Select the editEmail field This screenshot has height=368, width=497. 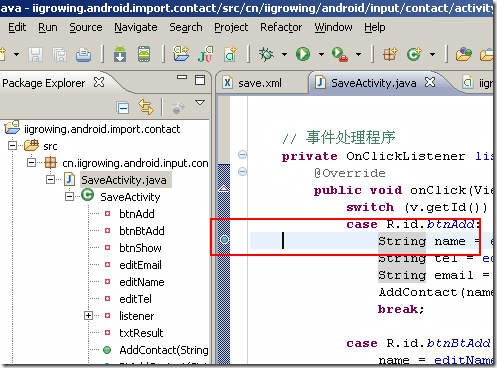pos(140,265)
